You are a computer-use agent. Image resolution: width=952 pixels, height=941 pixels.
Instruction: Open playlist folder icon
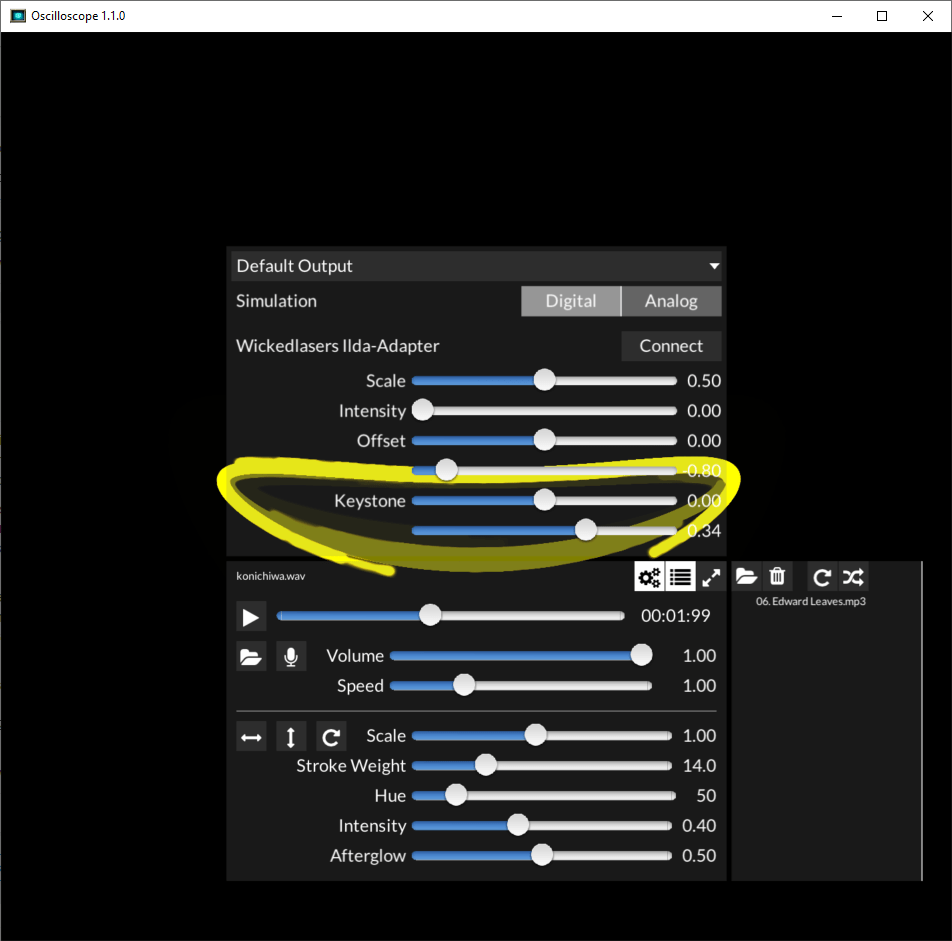pyautogui.click(x=746, y=576)
